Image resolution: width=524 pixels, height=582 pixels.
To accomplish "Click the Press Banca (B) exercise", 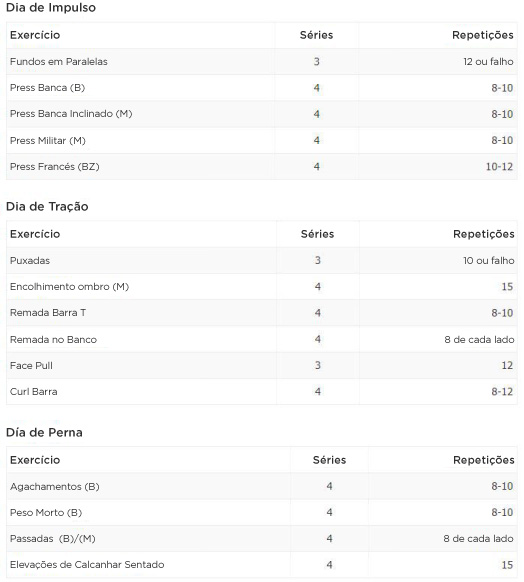I will pos(48,88).
